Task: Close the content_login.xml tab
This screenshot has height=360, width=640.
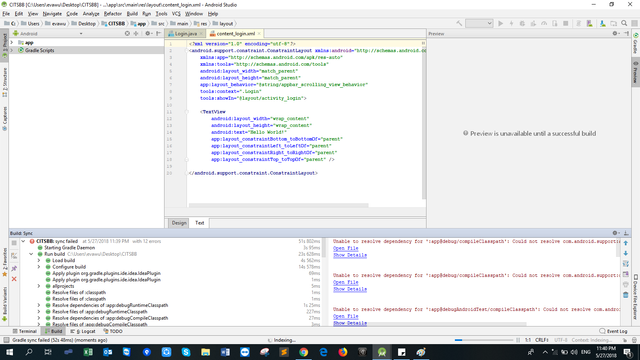Action: click(259, 33)
